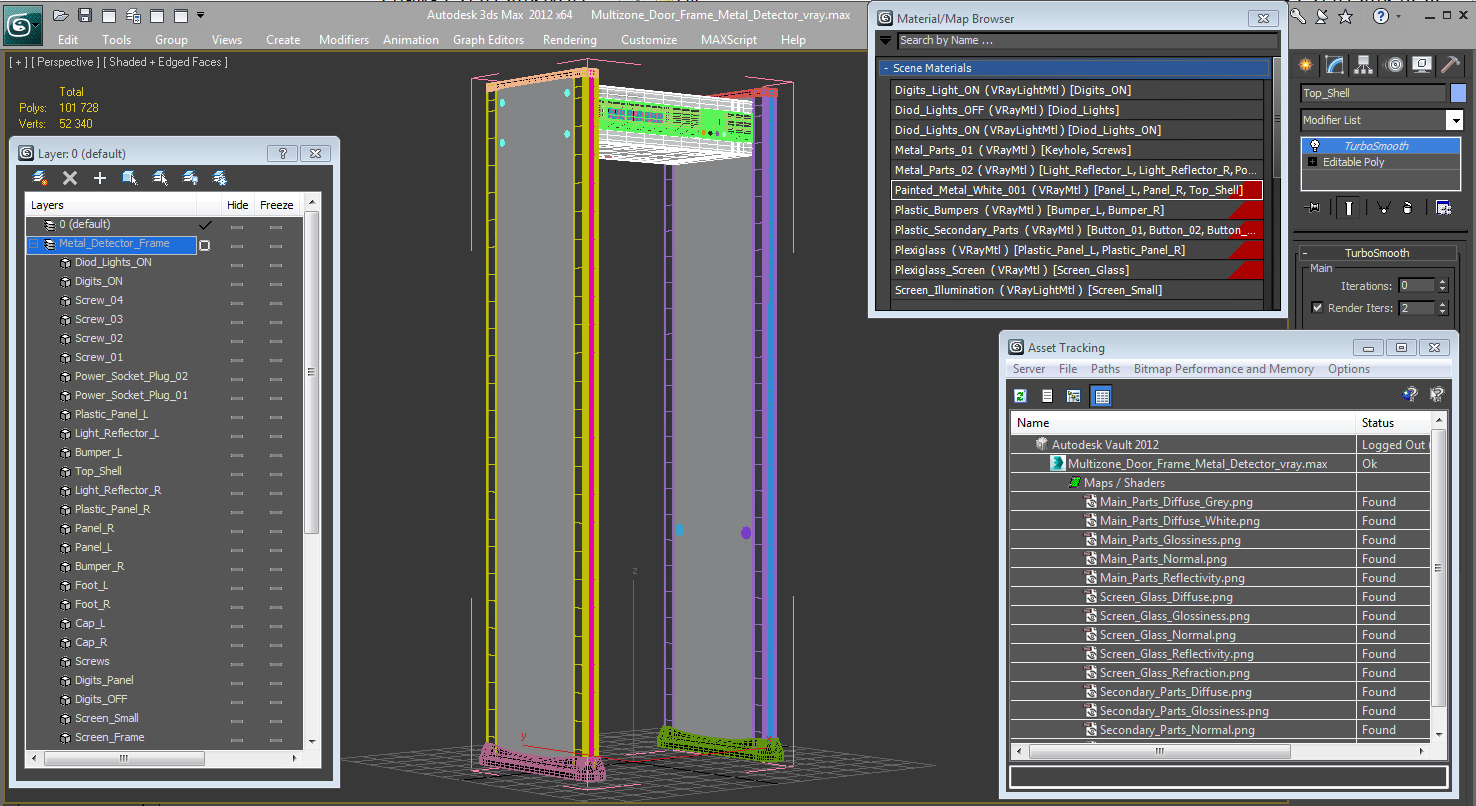Refresh Asset Tracking list icon
The width and height of the screenshot is (1476, 806).
(1020, 396)
